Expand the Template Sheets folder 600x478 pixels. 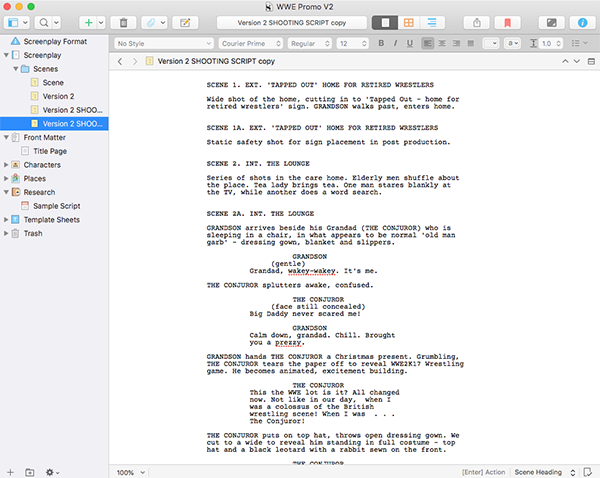(6, 220)
